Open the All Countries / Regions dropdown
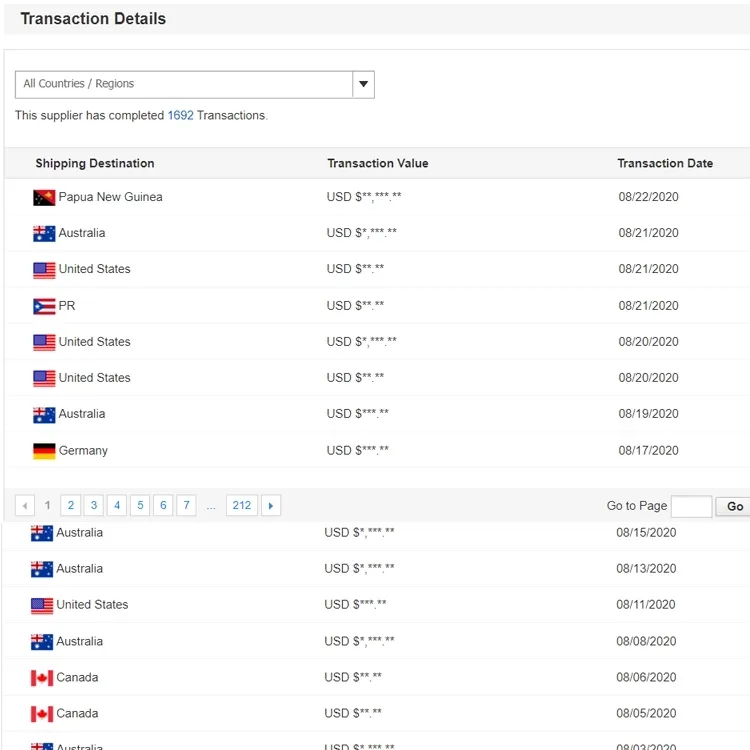The image size is (750, 750). point(184,84)
